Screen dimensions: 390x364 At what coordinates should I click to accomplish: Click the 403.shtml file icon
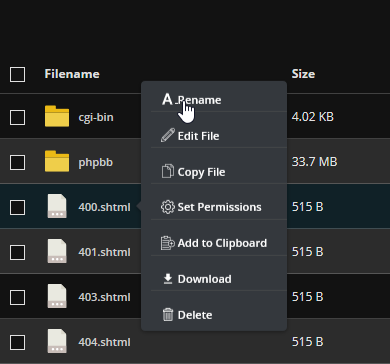(x=57, y=296)
